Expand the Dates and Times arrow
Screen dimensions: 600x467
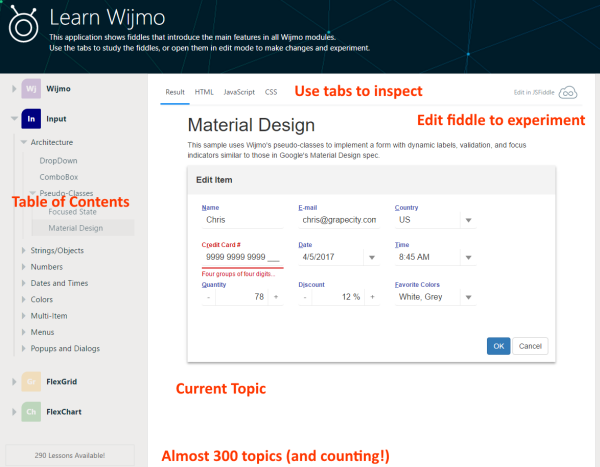click(x=23, y=283)
